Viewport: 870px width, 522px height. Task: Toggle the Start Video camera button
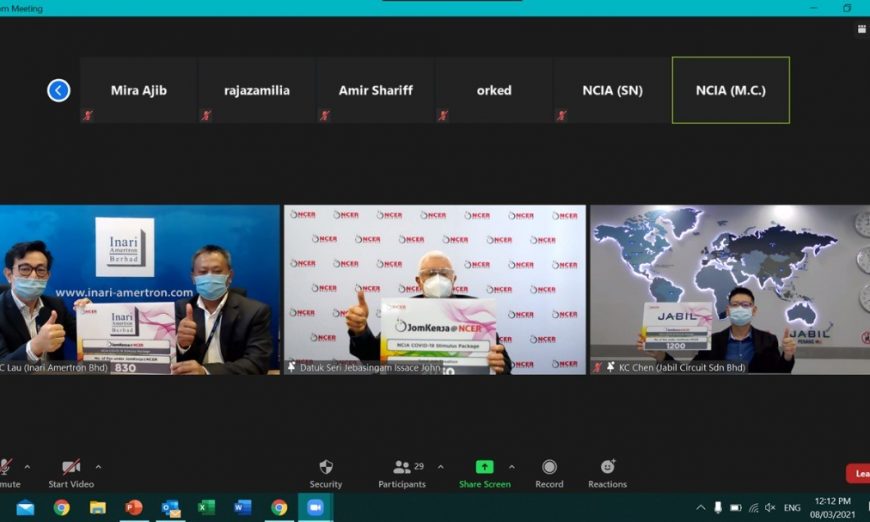(x=71, y=473)
